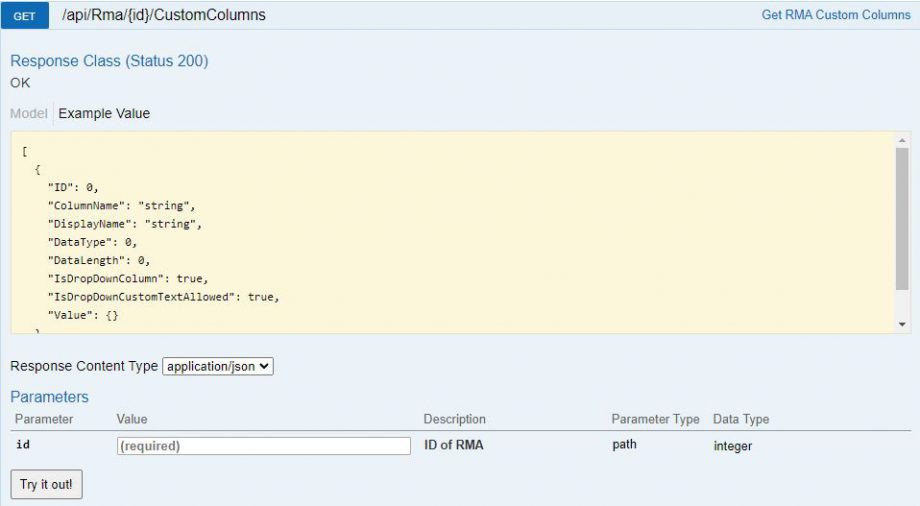
Task: Click the Data Type column header
Action: pos(741,419)
